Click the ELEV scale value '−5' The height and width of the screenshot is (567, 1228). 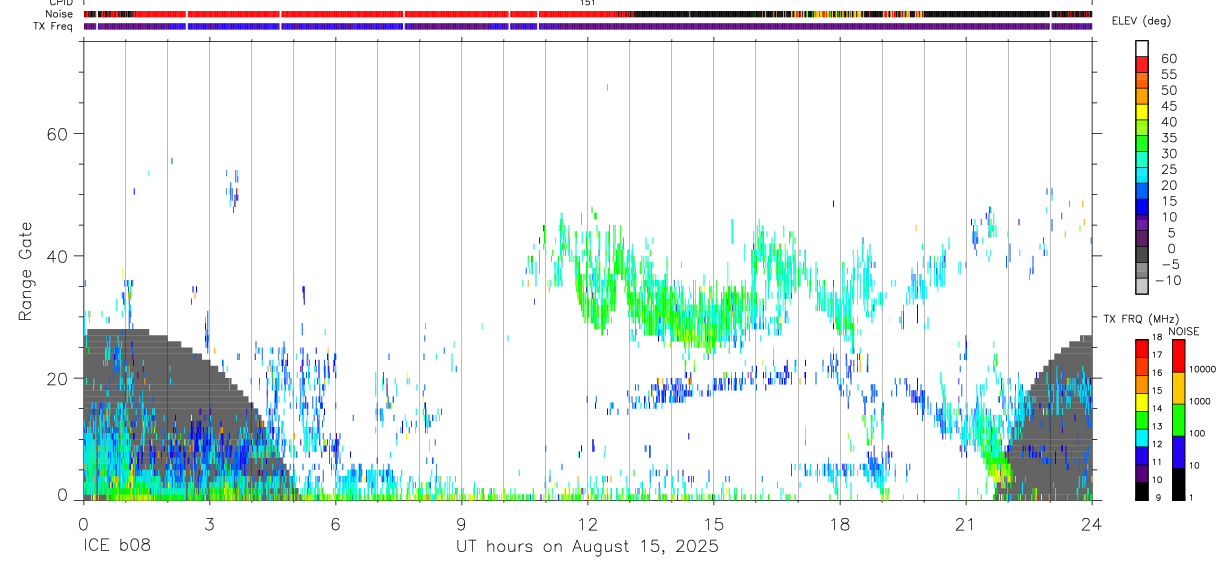(1169, 265)
